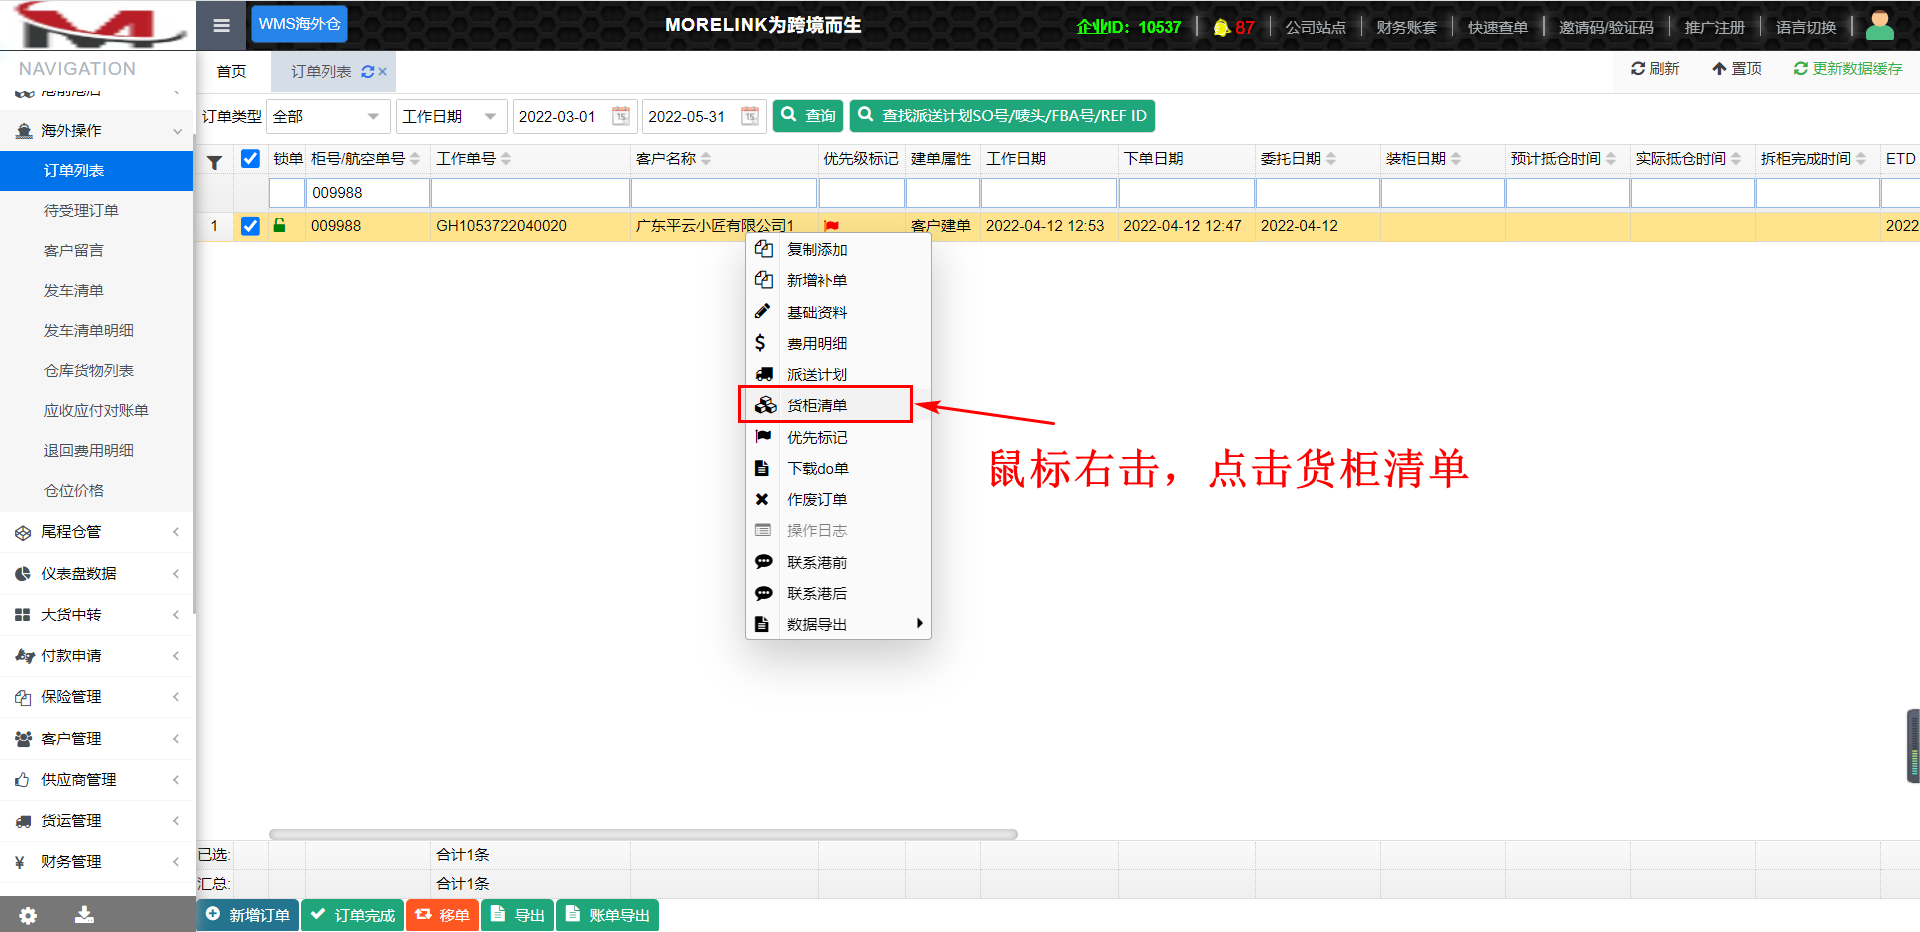Click the red priority flag in row 1
Screen dimensions: 1920x932
click(831, 226)
